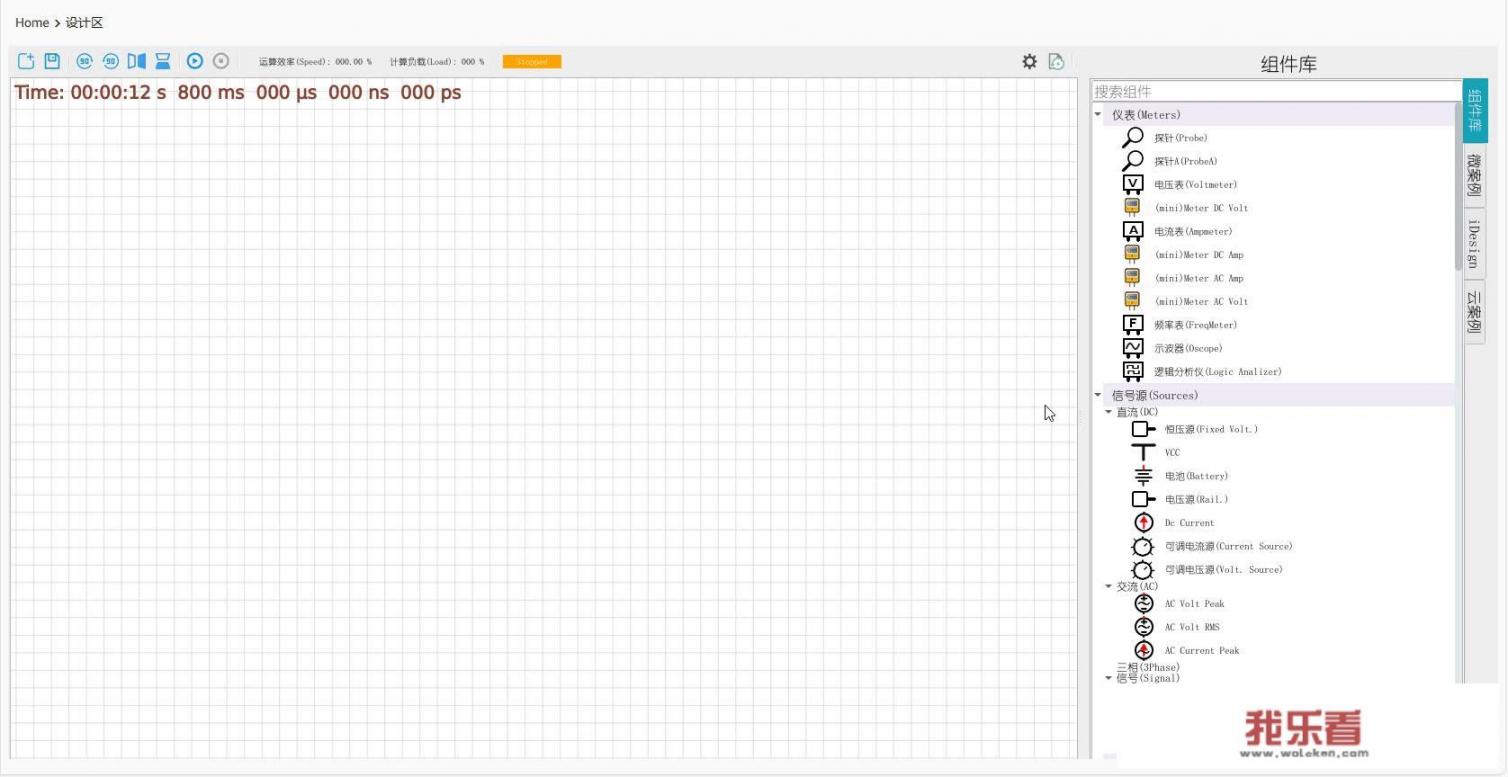Click the orange Stopped status indicator
The width and height of the screenshot is (1508, 777).
[x=532, y=61]
